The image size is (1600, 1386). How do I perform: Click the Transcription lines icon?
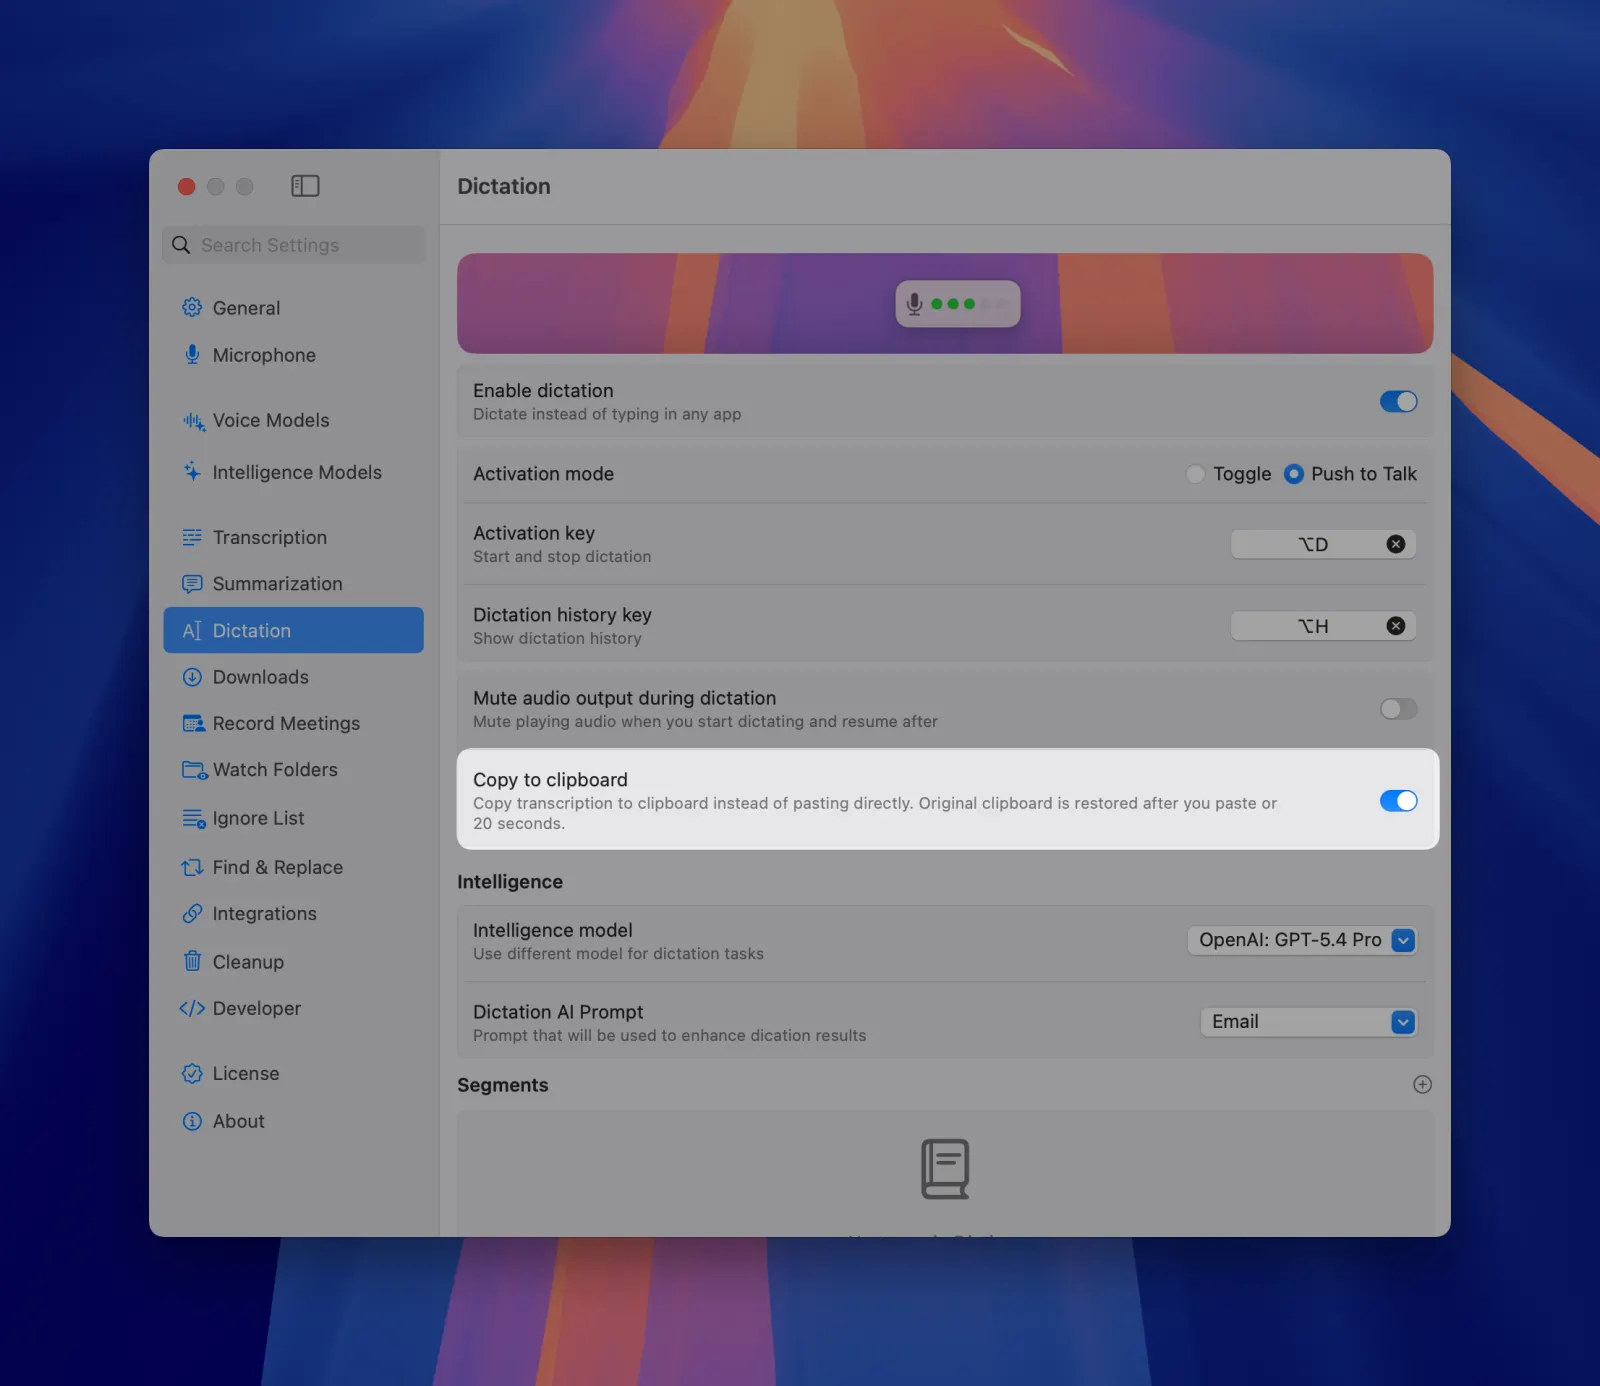point(192,537)
